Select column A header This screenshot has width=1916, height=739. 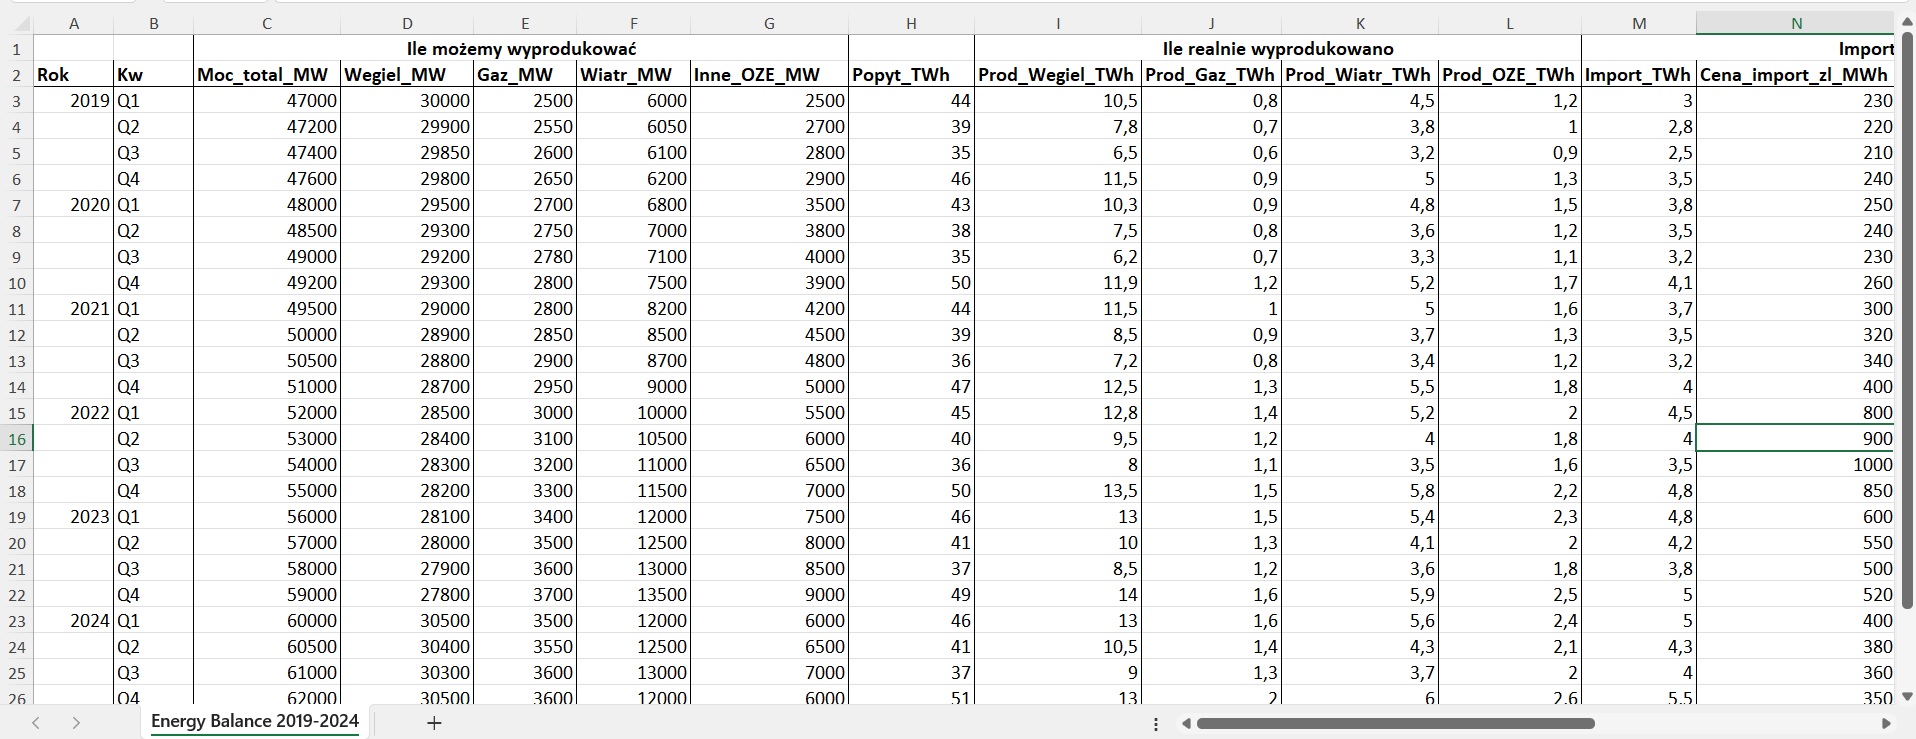click(x=74, y=23)
